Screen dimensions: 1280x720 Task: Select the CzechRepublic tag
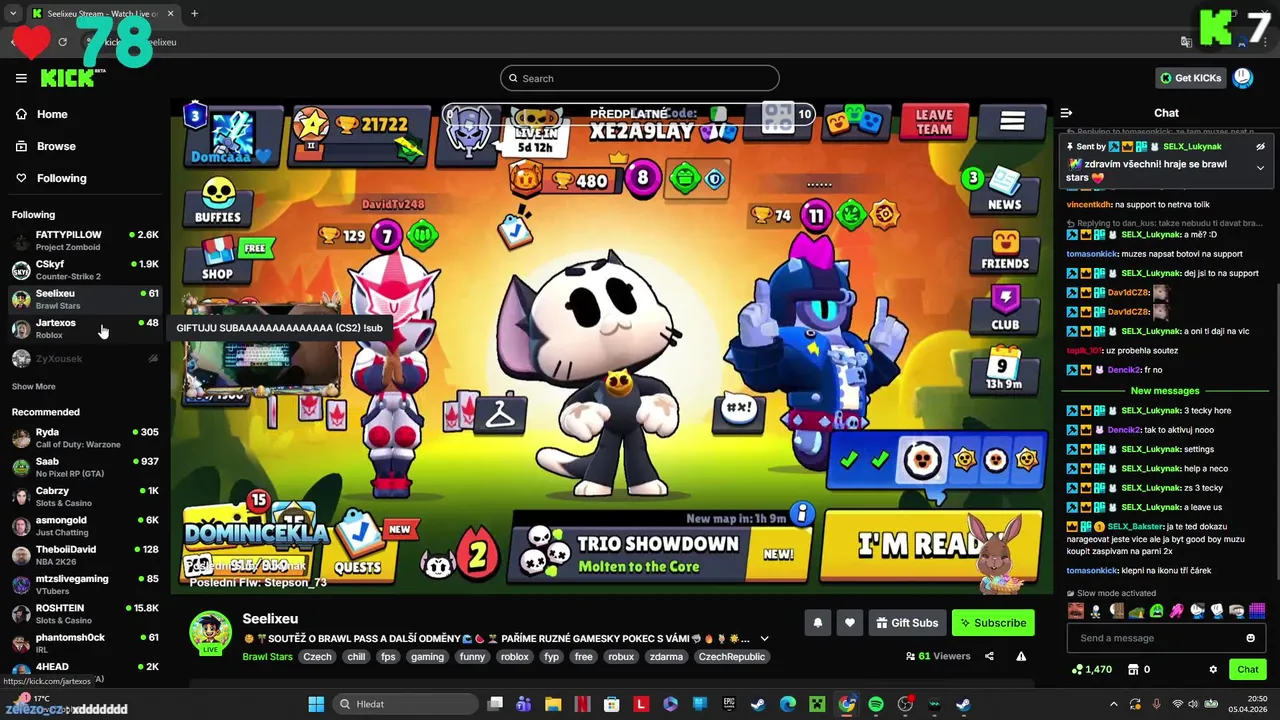(x=734, y=657)
